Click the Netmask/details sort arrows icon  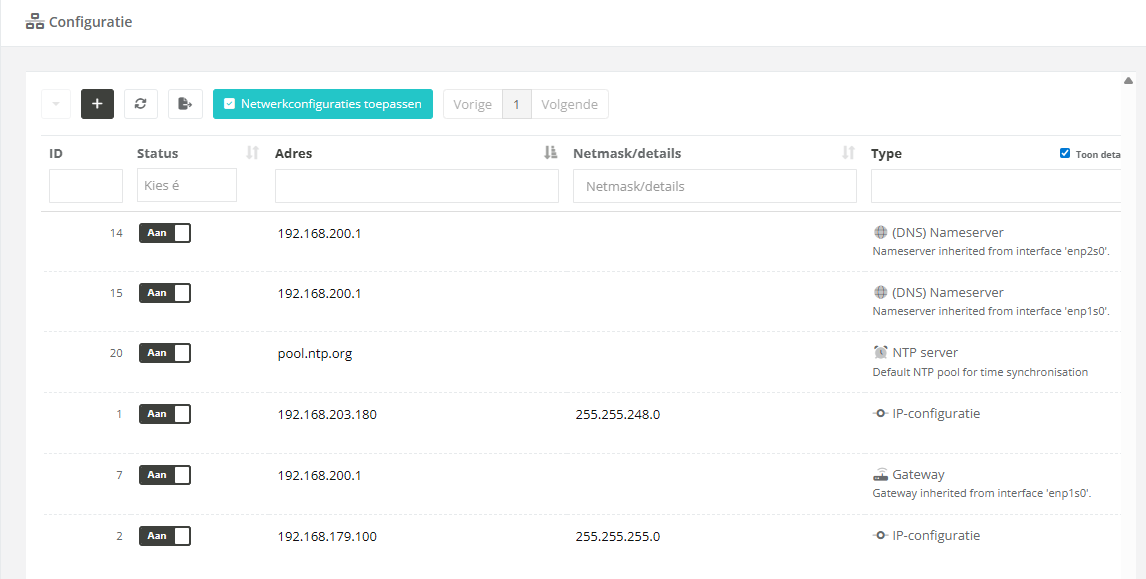tap(848, 153)
